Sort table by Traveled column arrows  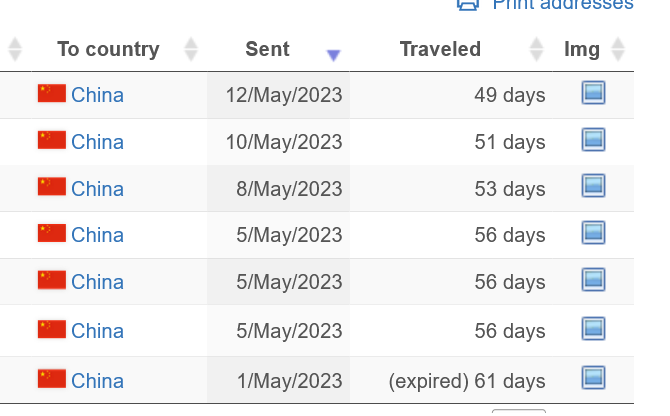[536, 49]
